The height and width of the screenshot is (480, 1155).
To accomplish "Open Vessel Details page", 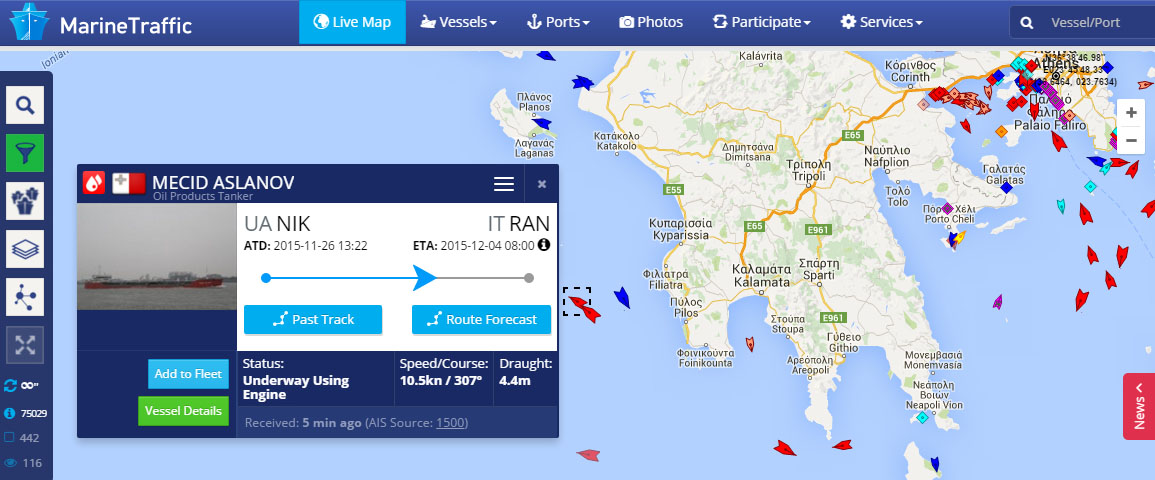I will click(x=183, y=411).
